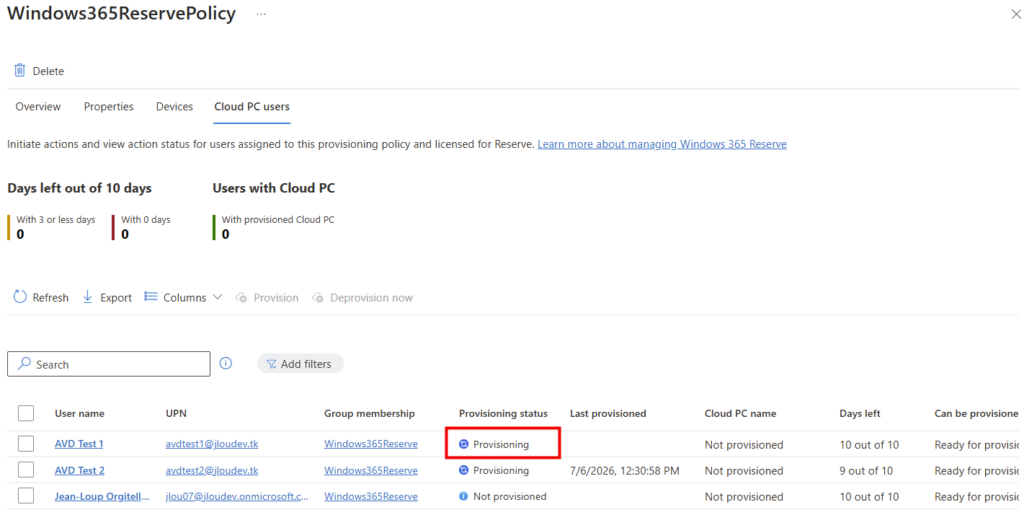
Task: Expand the Columns dropdown chevron
Action: click(217, 297)
